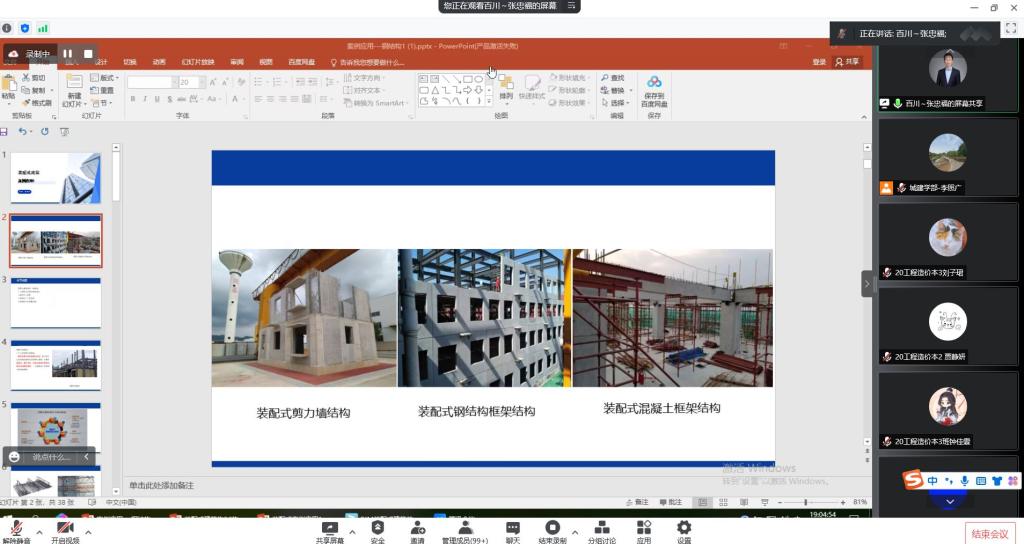
Task: Open the 百度网盘 ribbon tab
Action: [x=302, y=62]
